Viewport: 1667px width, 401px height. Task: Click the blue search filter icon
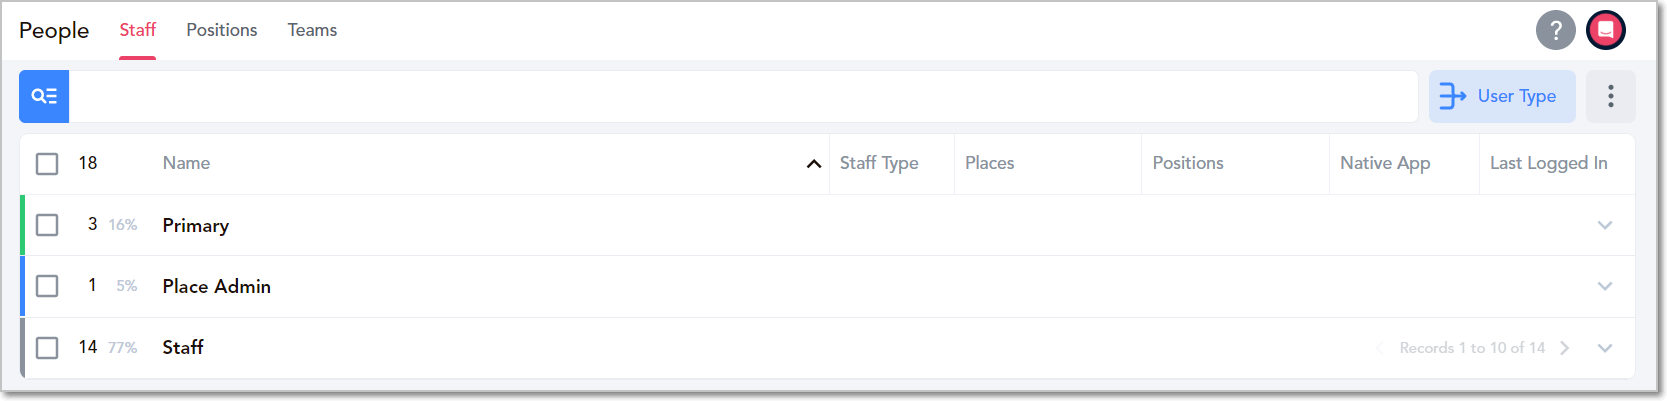point(44,96)
